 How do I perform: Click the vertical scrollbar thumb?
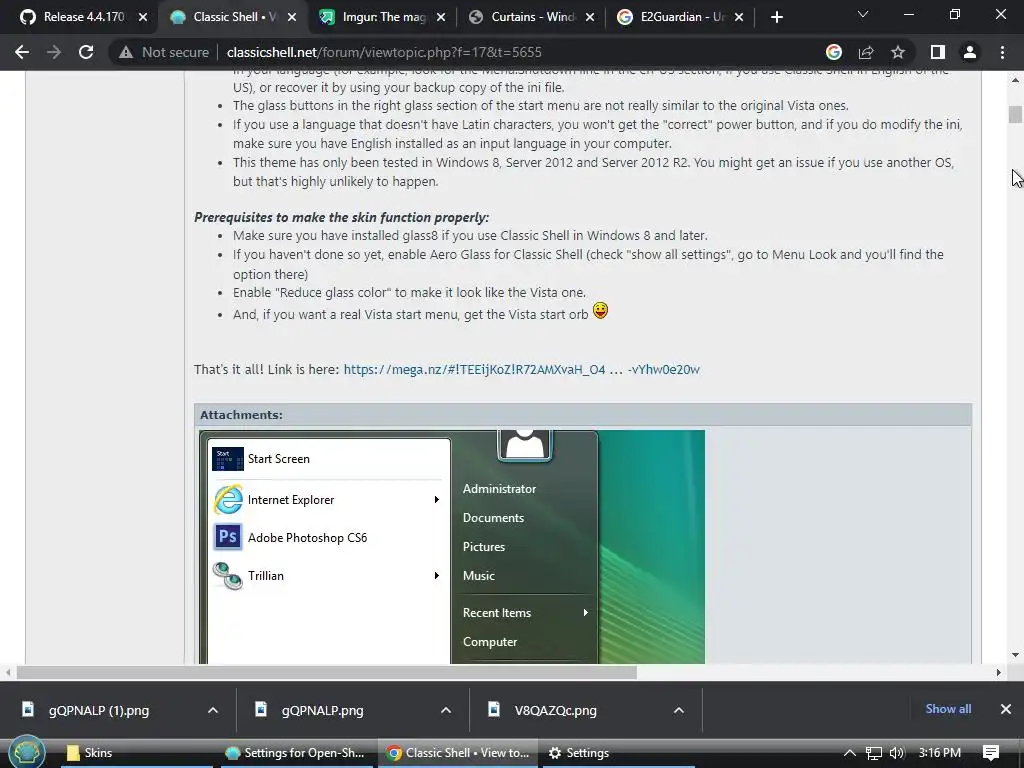[x=1015, y=114]
